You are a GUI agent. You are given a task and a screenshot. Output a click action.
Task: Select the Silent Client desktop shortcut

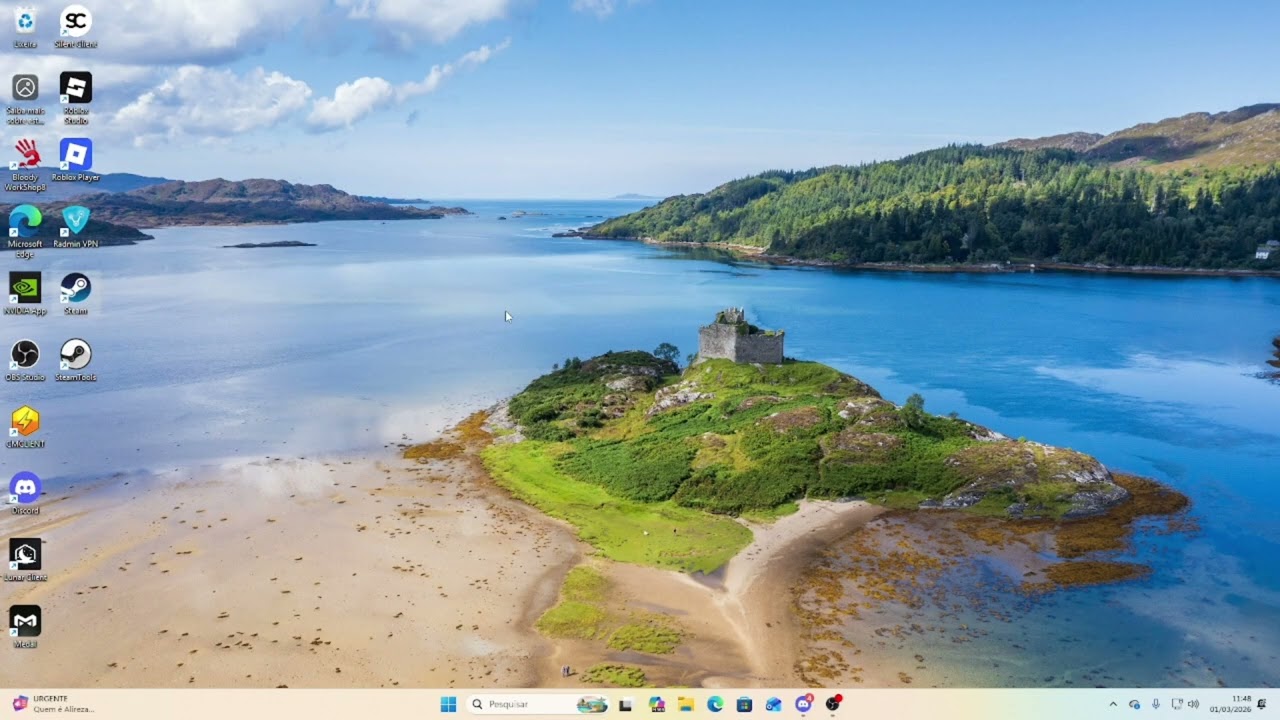click(76, 27)
